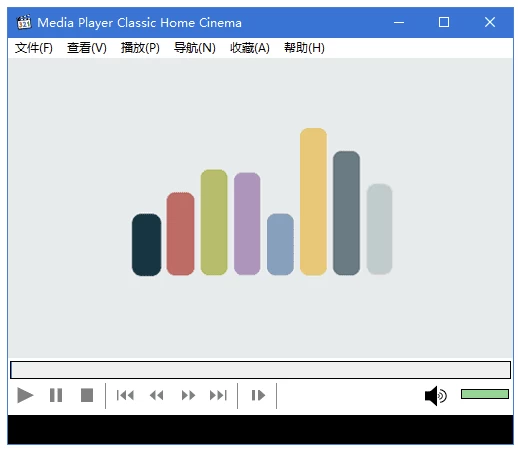Expand the 导航(N) menu
The image size is (518, 450).
[195, 48]
